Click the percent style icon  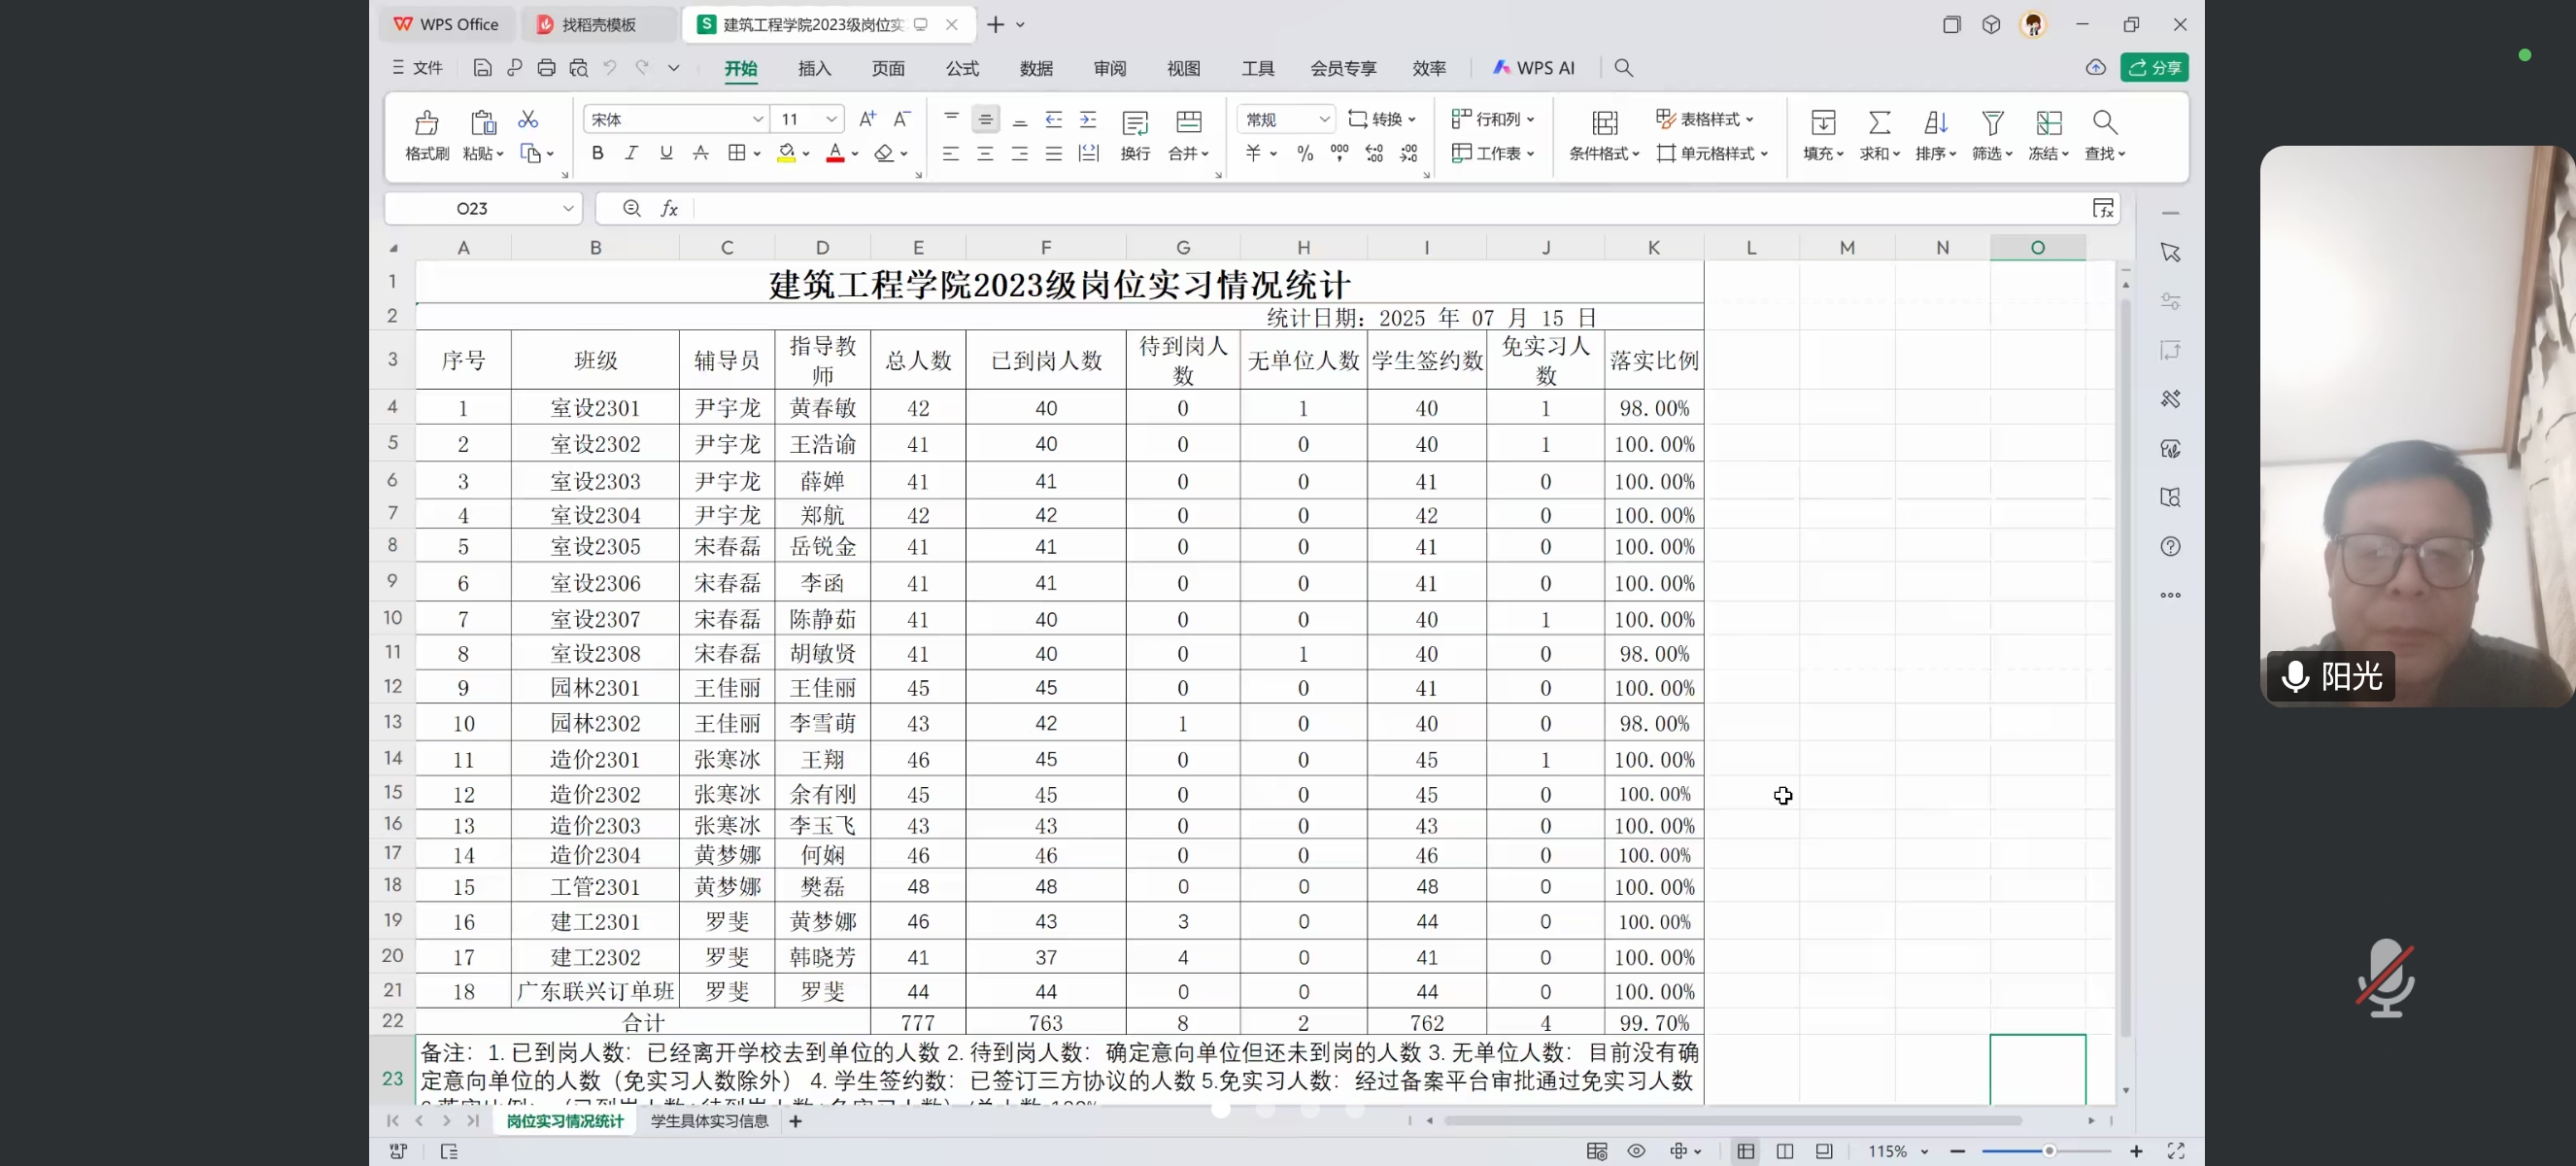(1304, 153)
